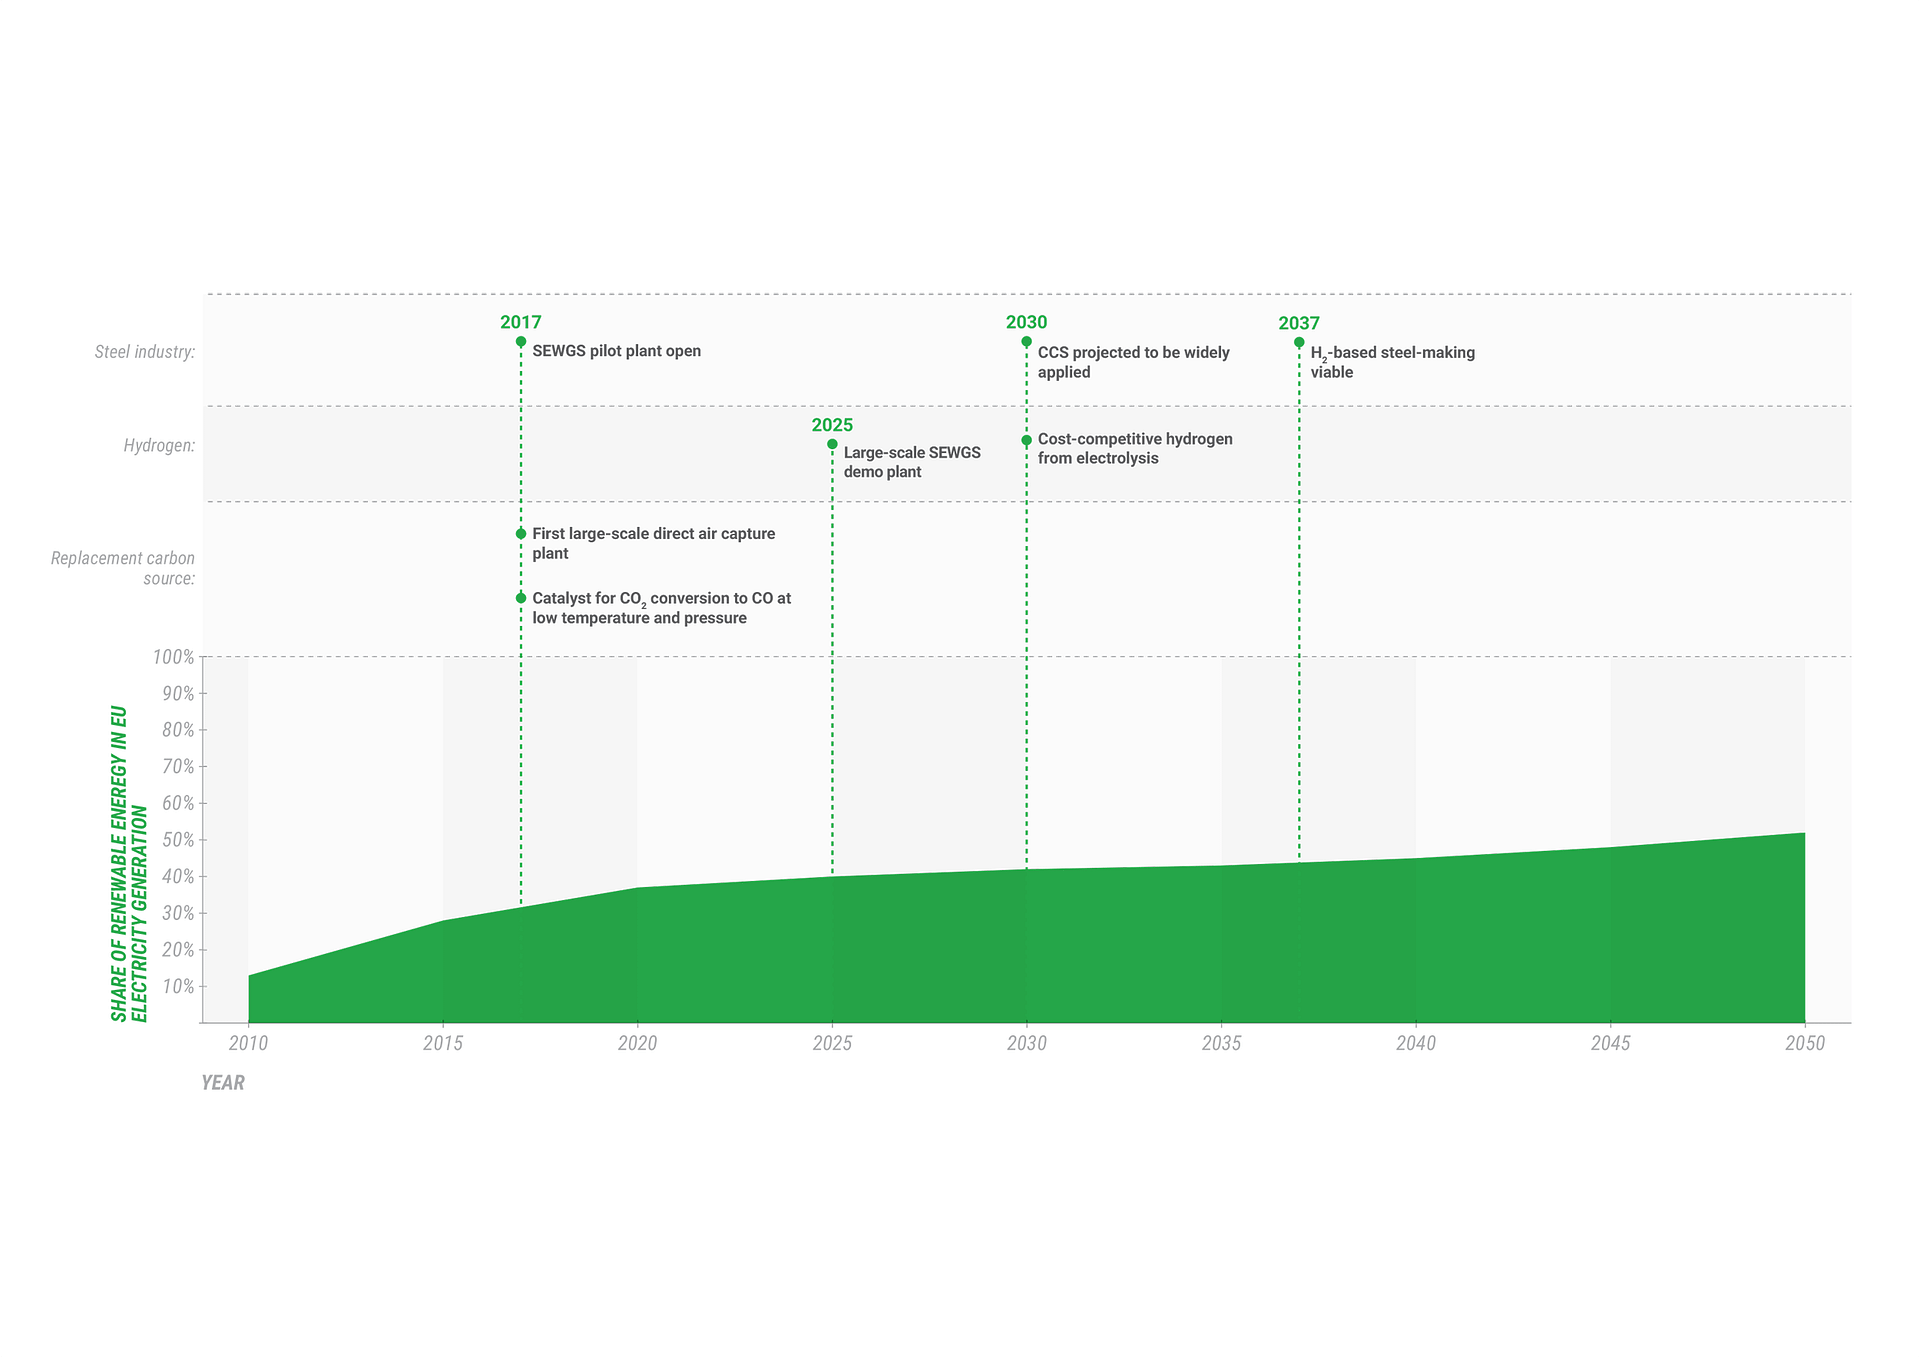Click the 100% y-axis label
Screen dimensions: 1920x1357
pos(173,657)
